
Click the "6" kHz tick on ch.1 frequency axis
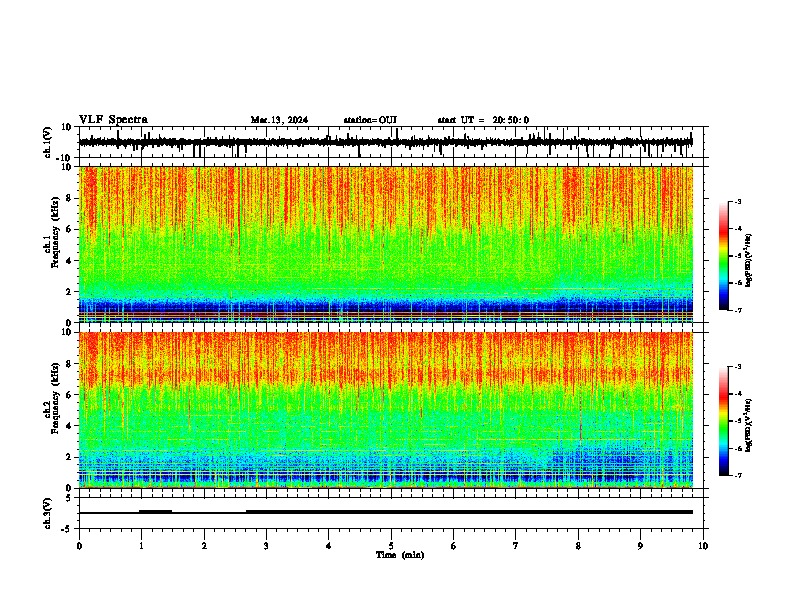point(69,230)
